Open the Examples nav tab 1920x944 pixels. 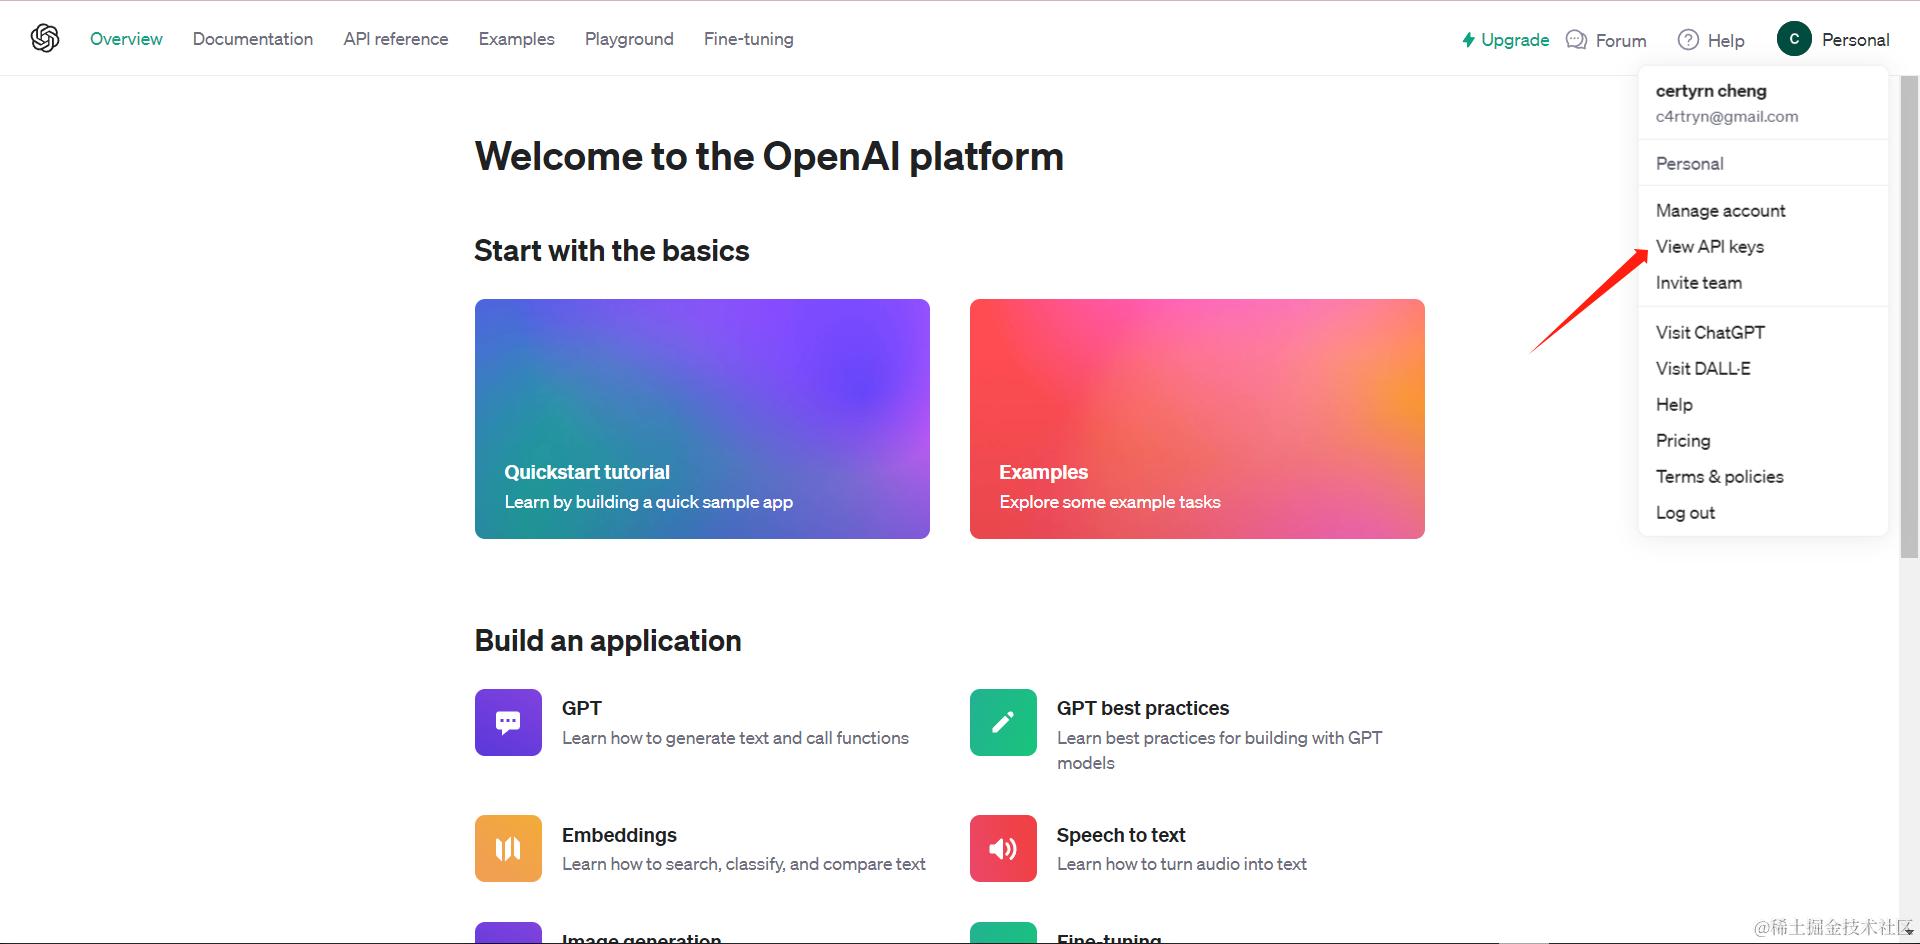pos(517,39)
